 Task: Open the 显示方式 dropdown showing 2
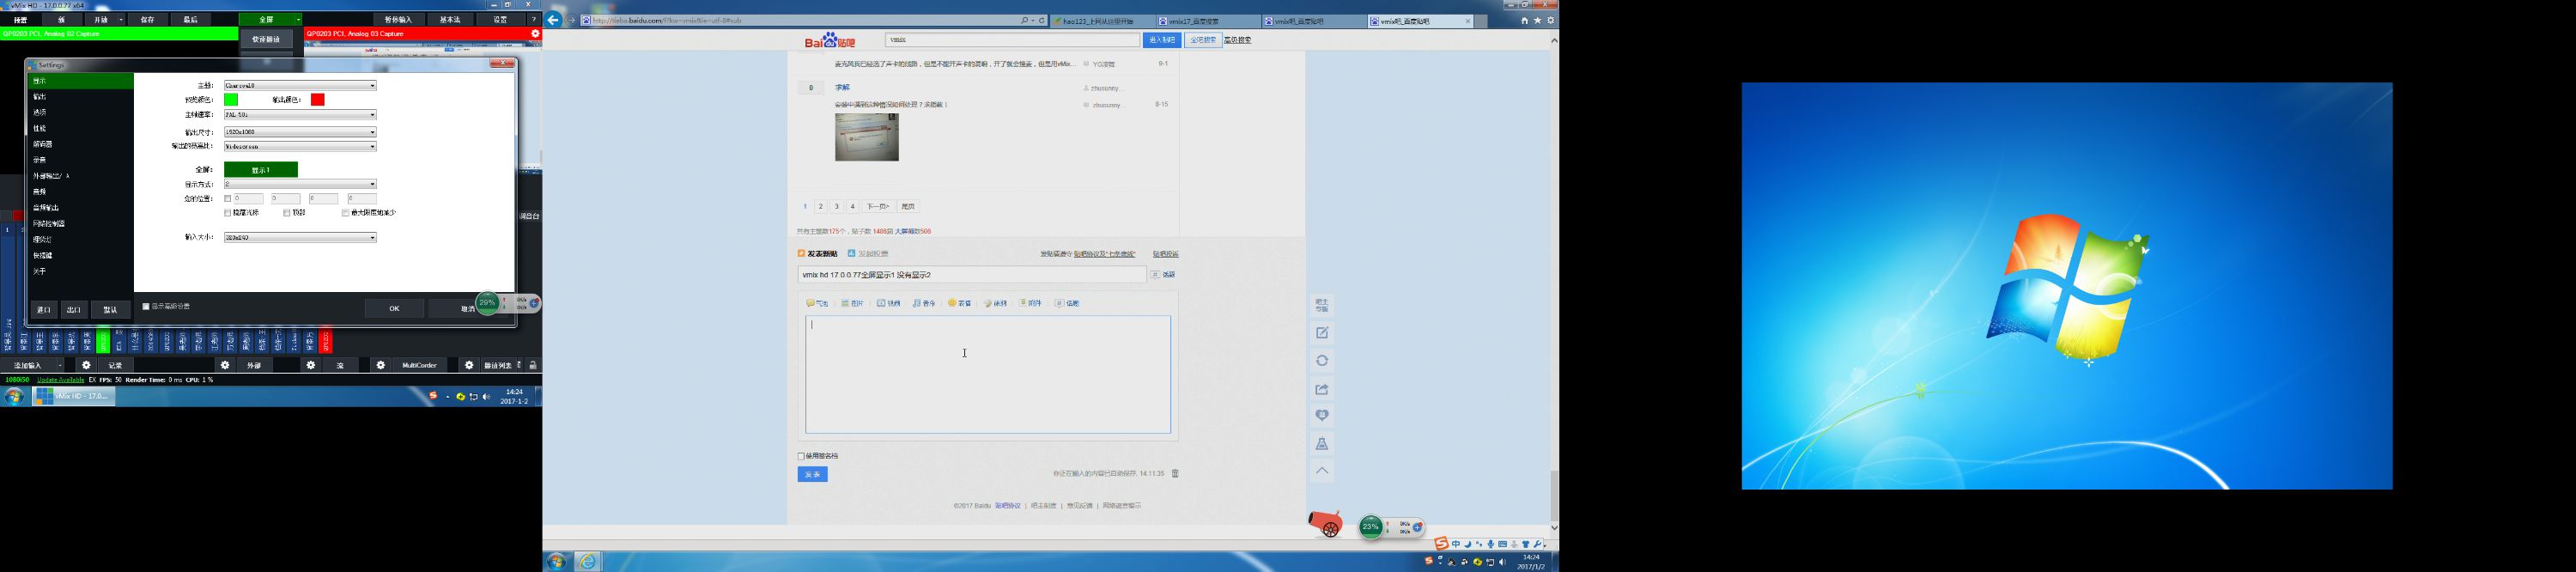(300, 184)
